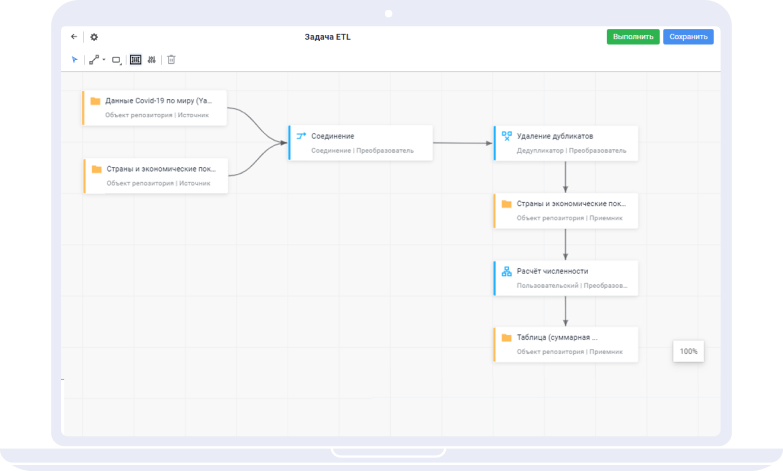Choose the connector line tool
The image size is (783, 471).
(x=94, y=60)
